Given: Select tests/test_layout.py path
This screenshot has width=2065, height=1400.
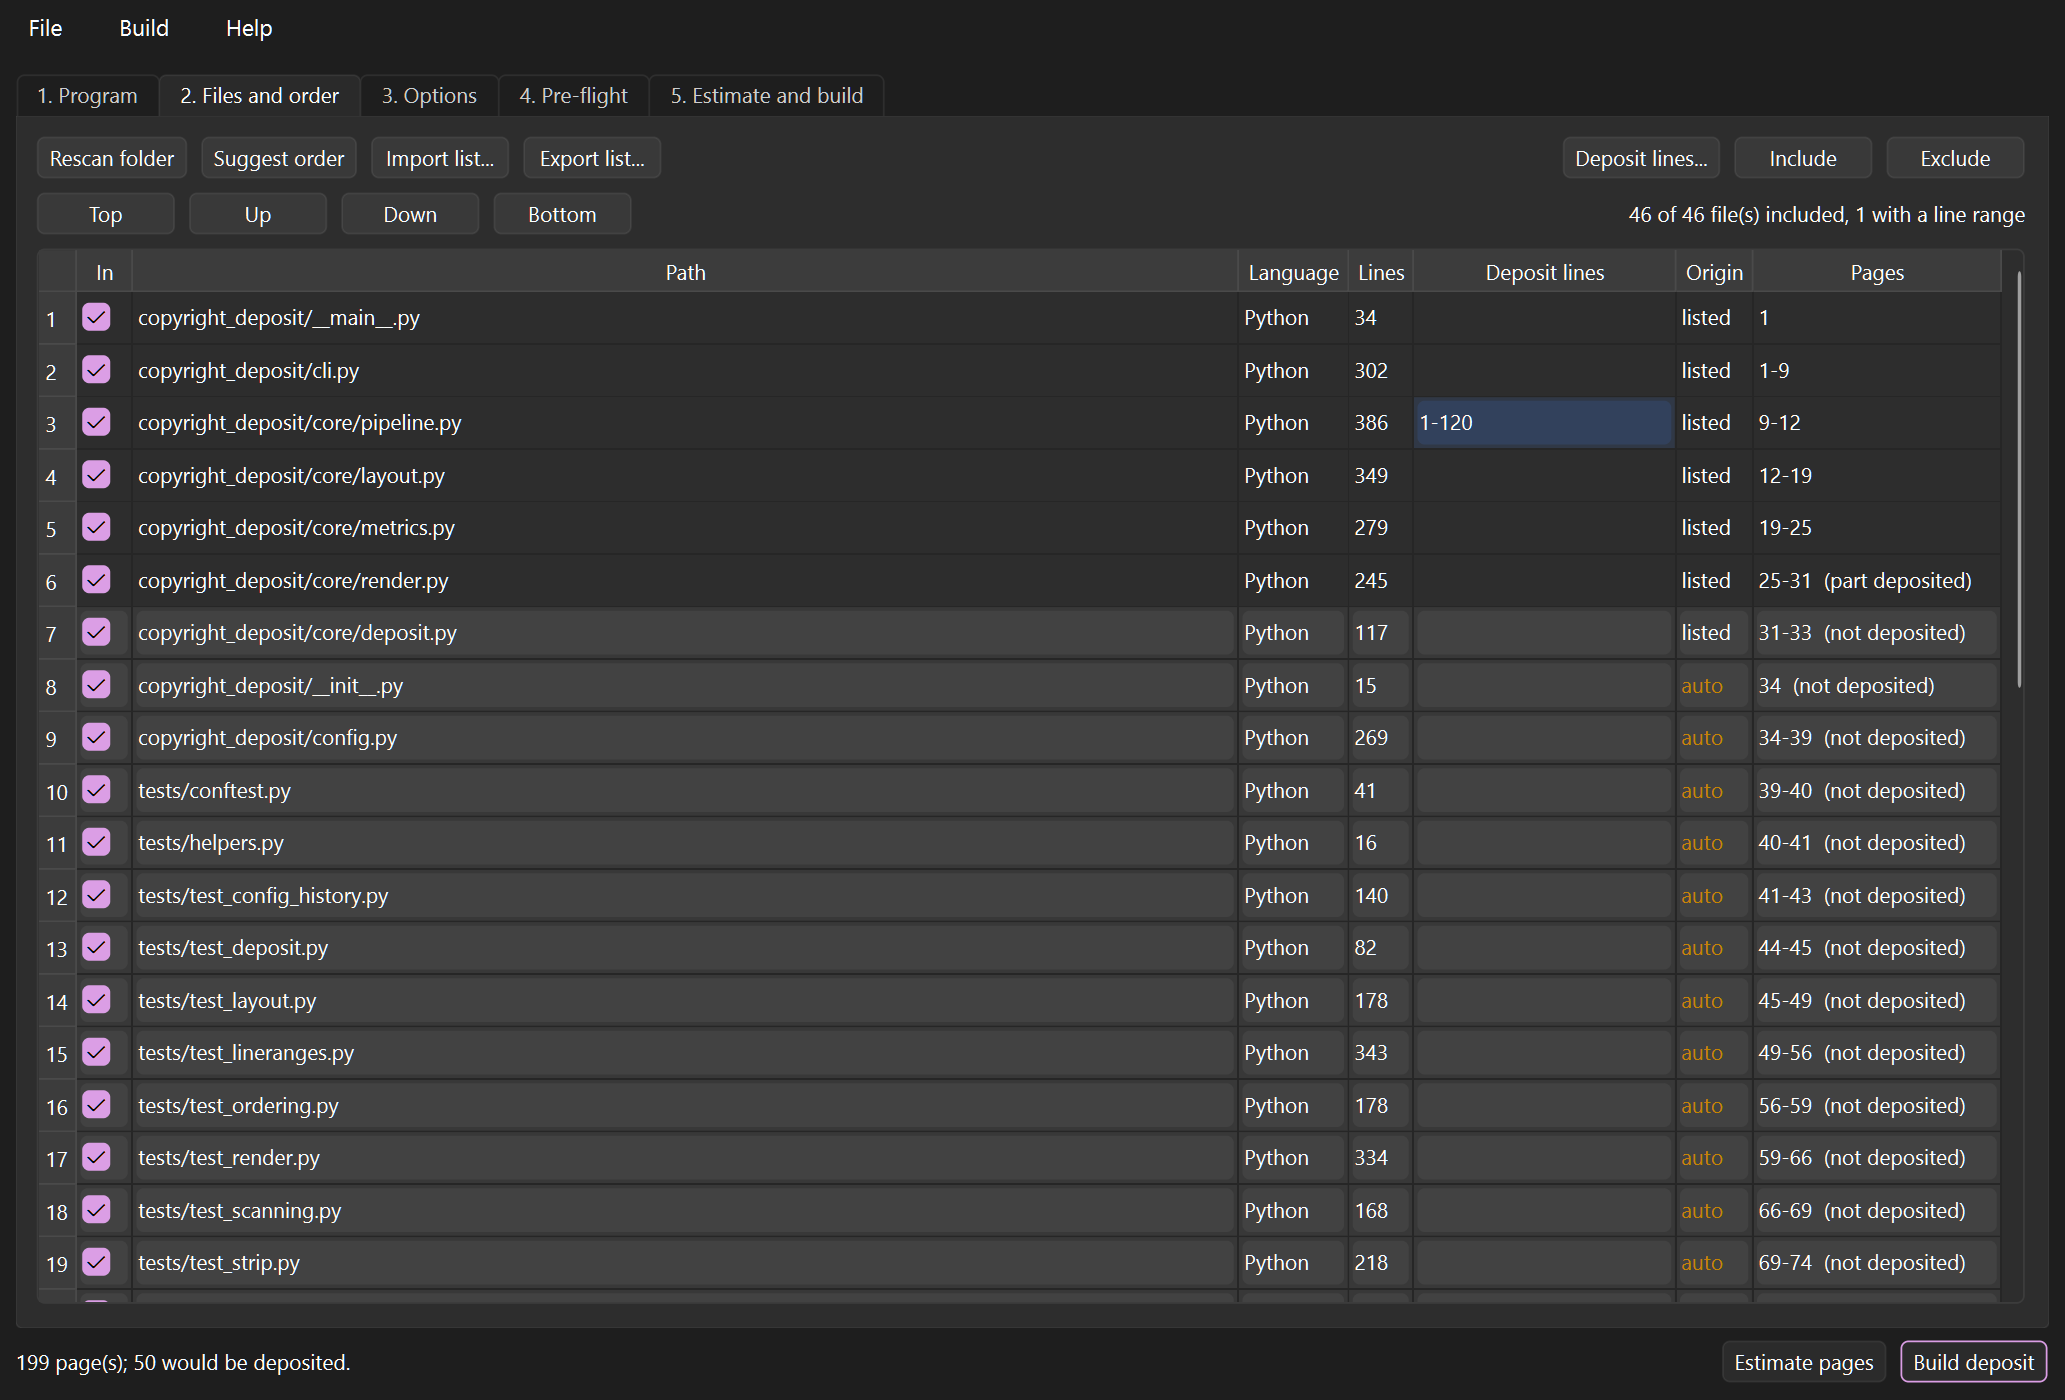Looking at the screenshot, I should (x=227, y=1000).
